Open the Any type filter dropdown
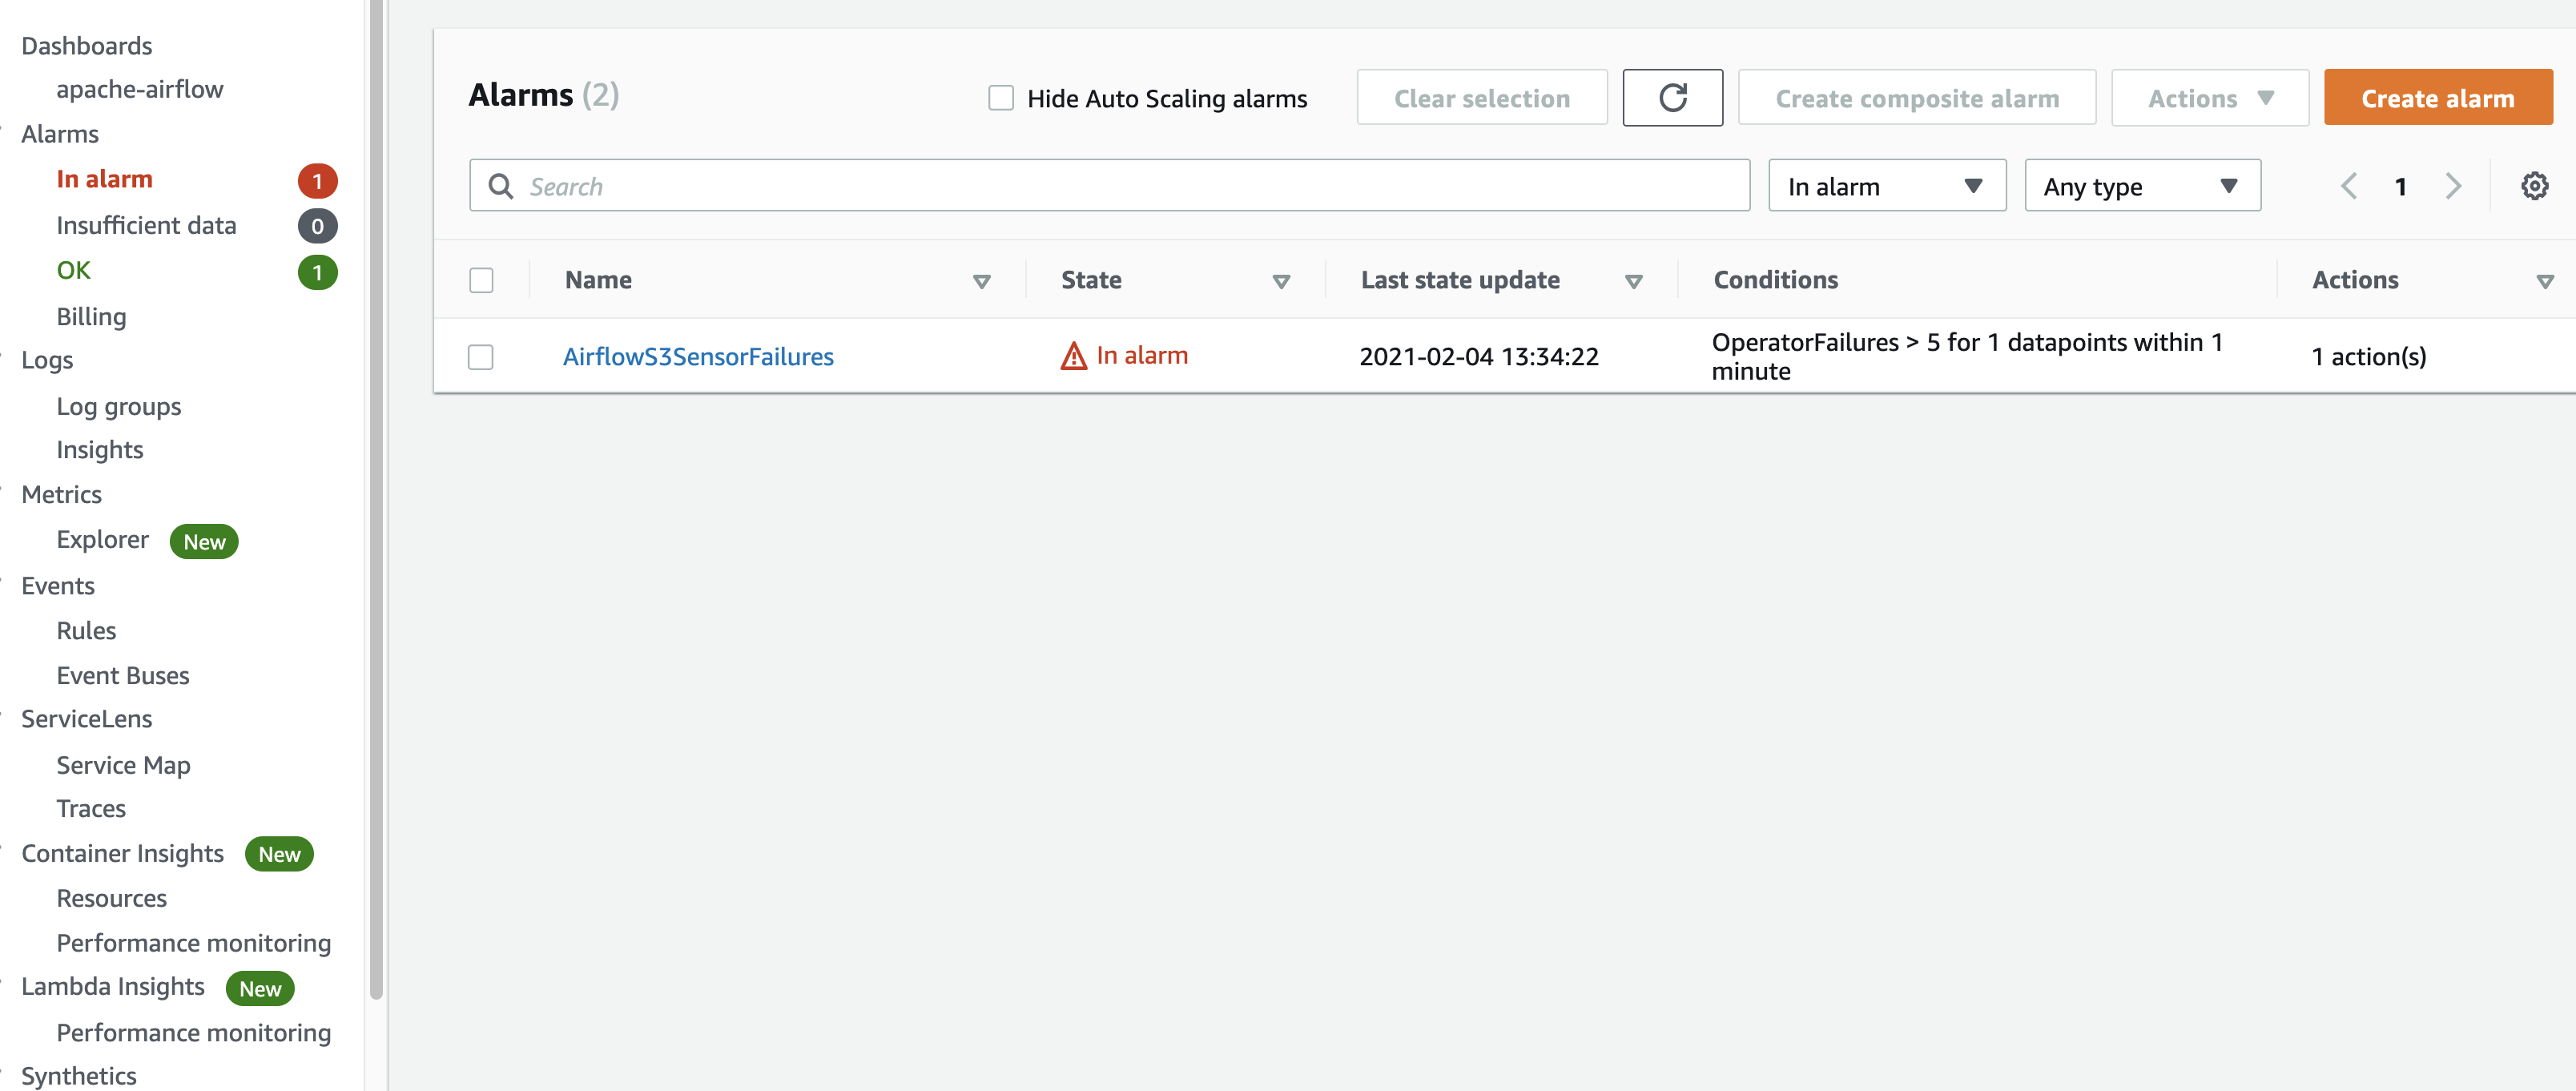2576x1091 pixels. pos(2141,186)
